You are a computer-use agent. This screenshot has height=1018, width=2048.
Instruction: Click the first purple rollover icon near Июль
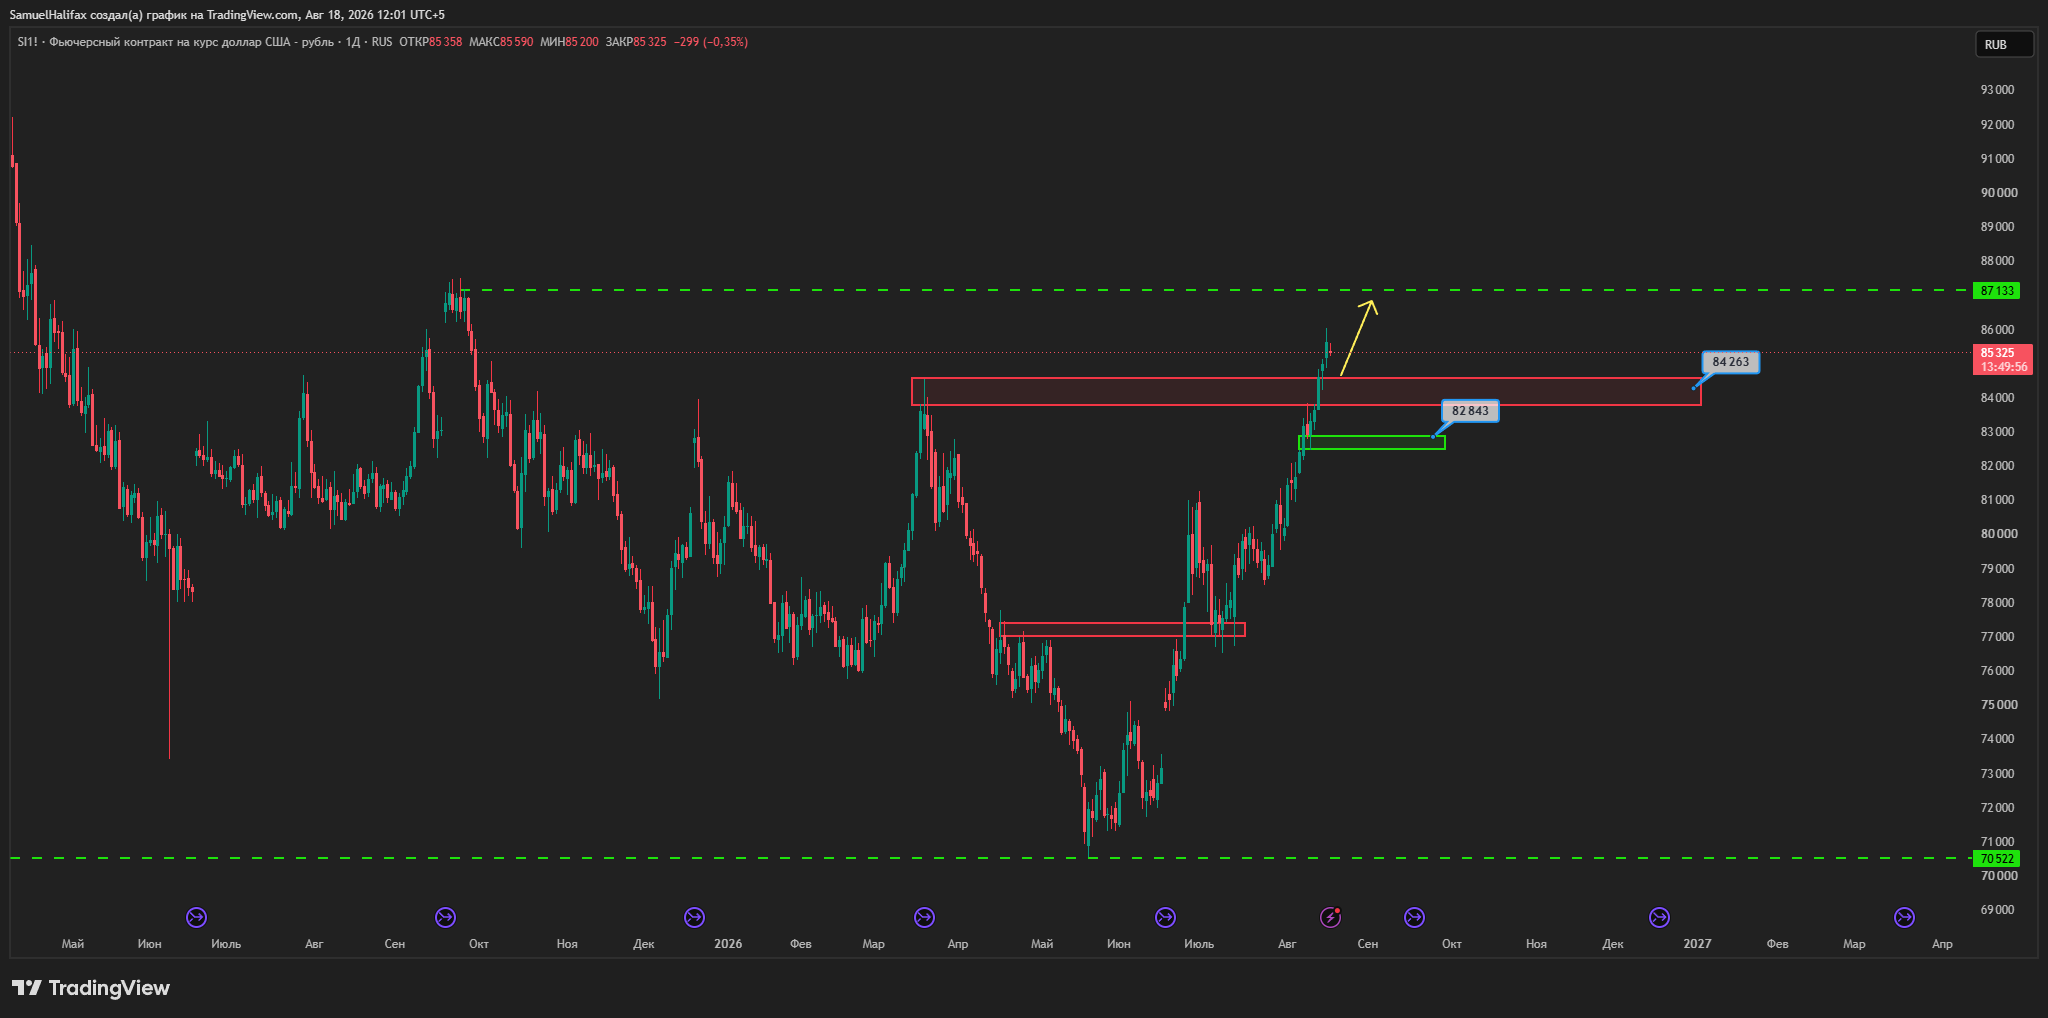click(x=196, y=917)
